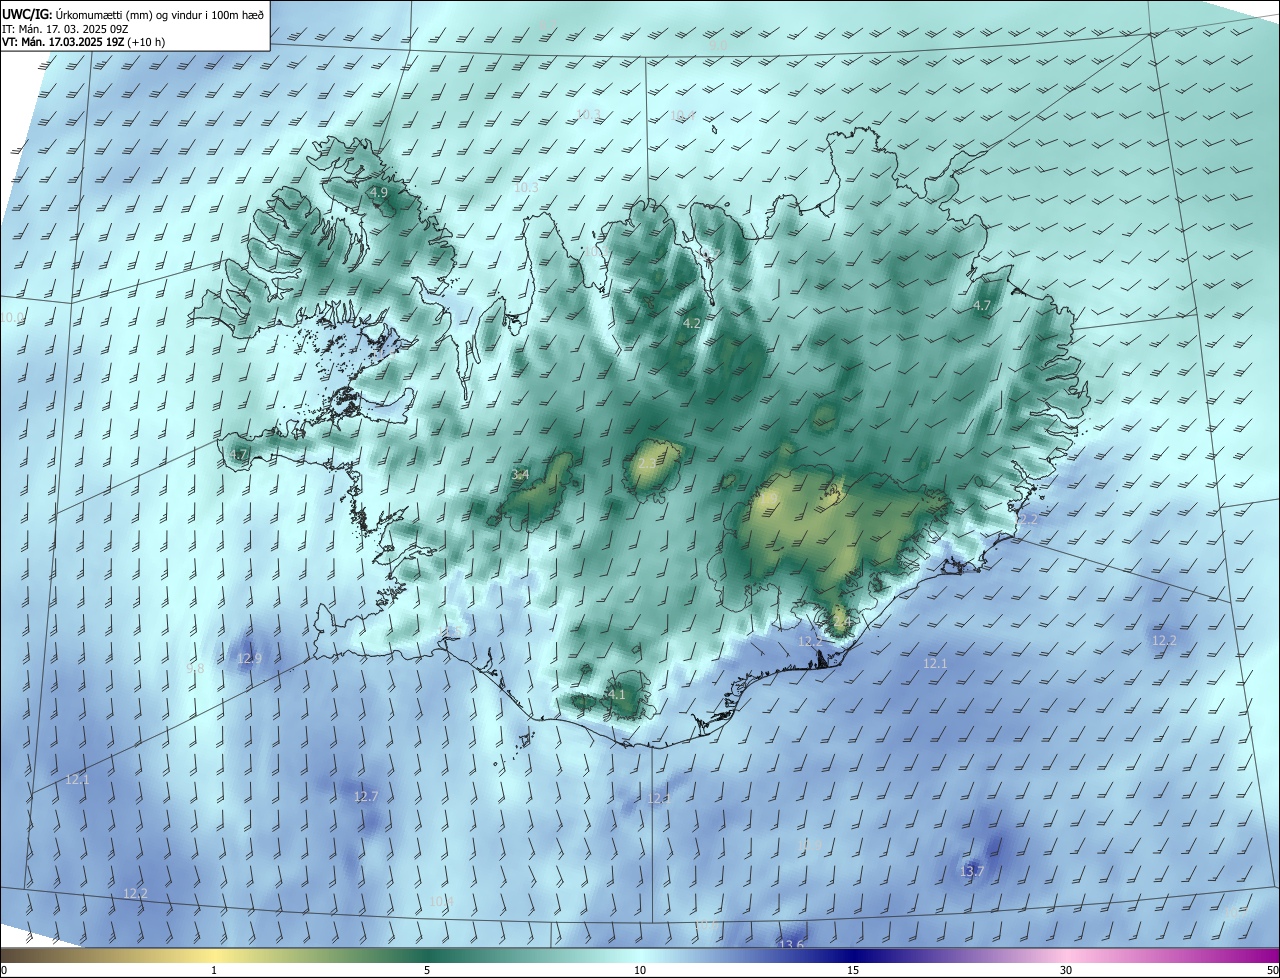The height and width of the screenshot is (978, 1280).
Task: Click the 12.7 value label over the sea
Action: pyautogui.click(x=366, y=797)
